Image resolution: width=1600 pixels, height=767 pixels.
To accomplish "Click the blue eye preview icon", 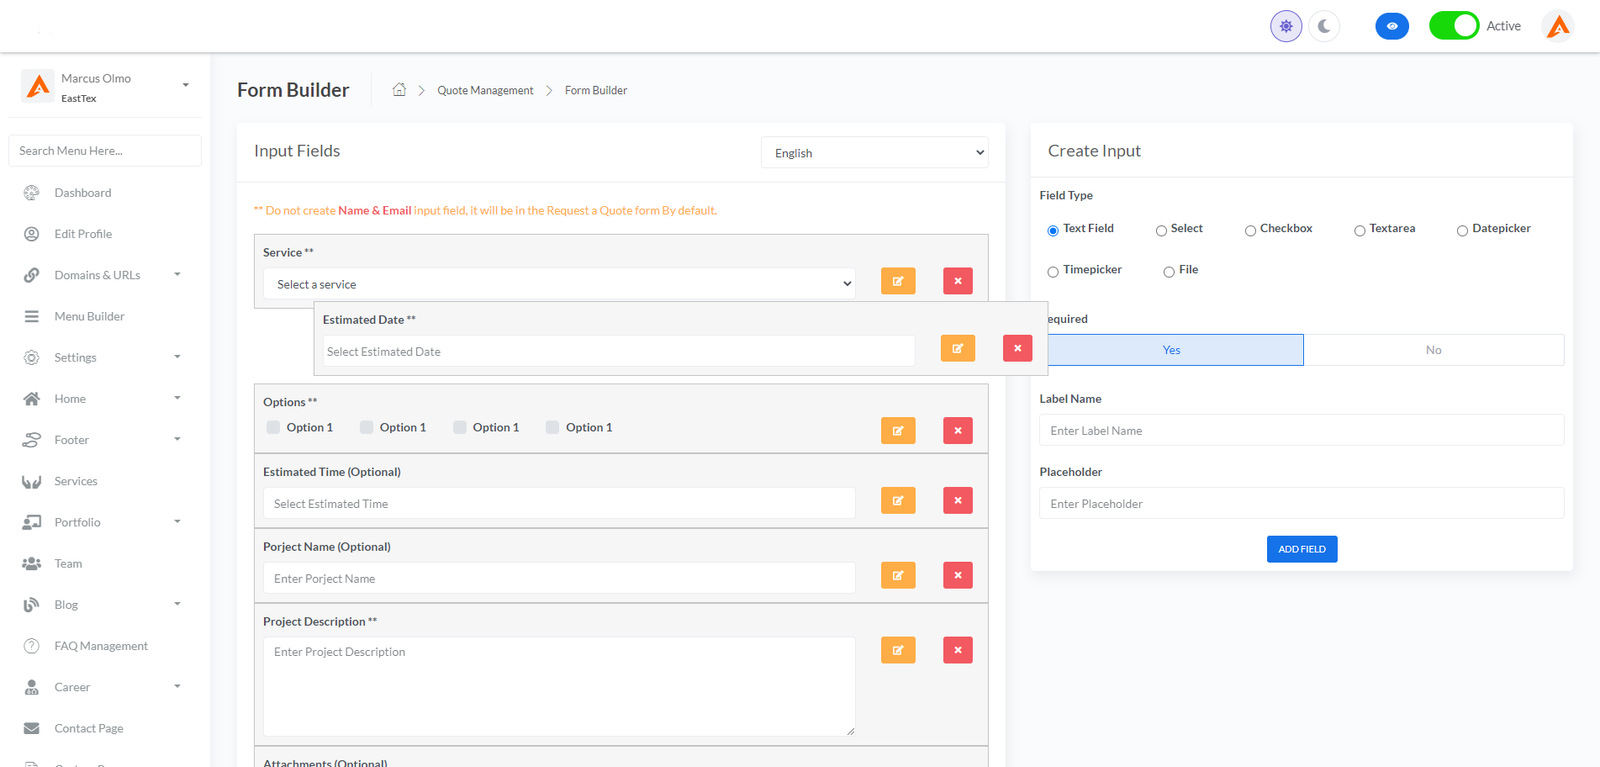I will coord(1391,26).
